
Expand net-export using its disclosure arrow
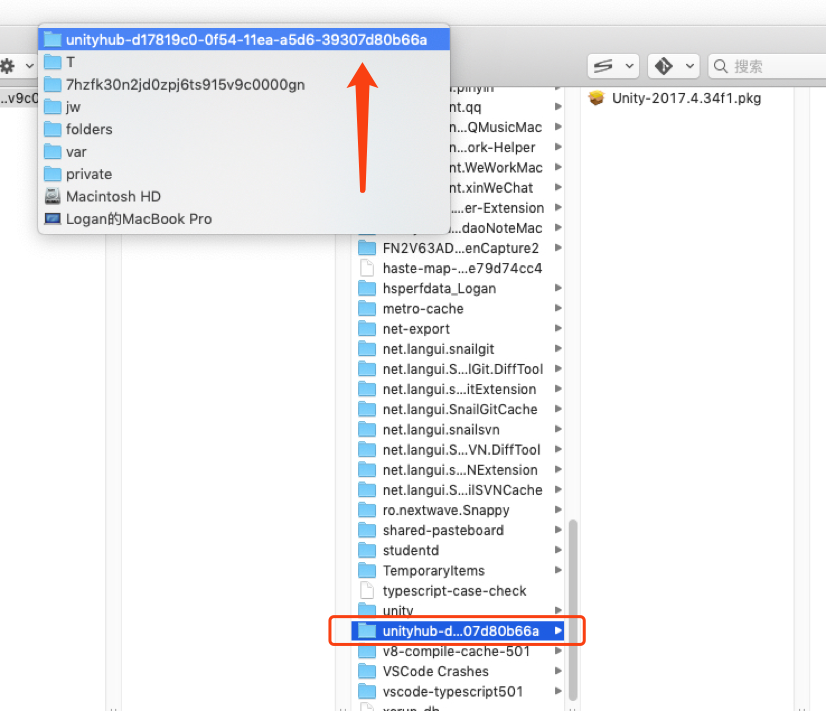click(558, 329)
